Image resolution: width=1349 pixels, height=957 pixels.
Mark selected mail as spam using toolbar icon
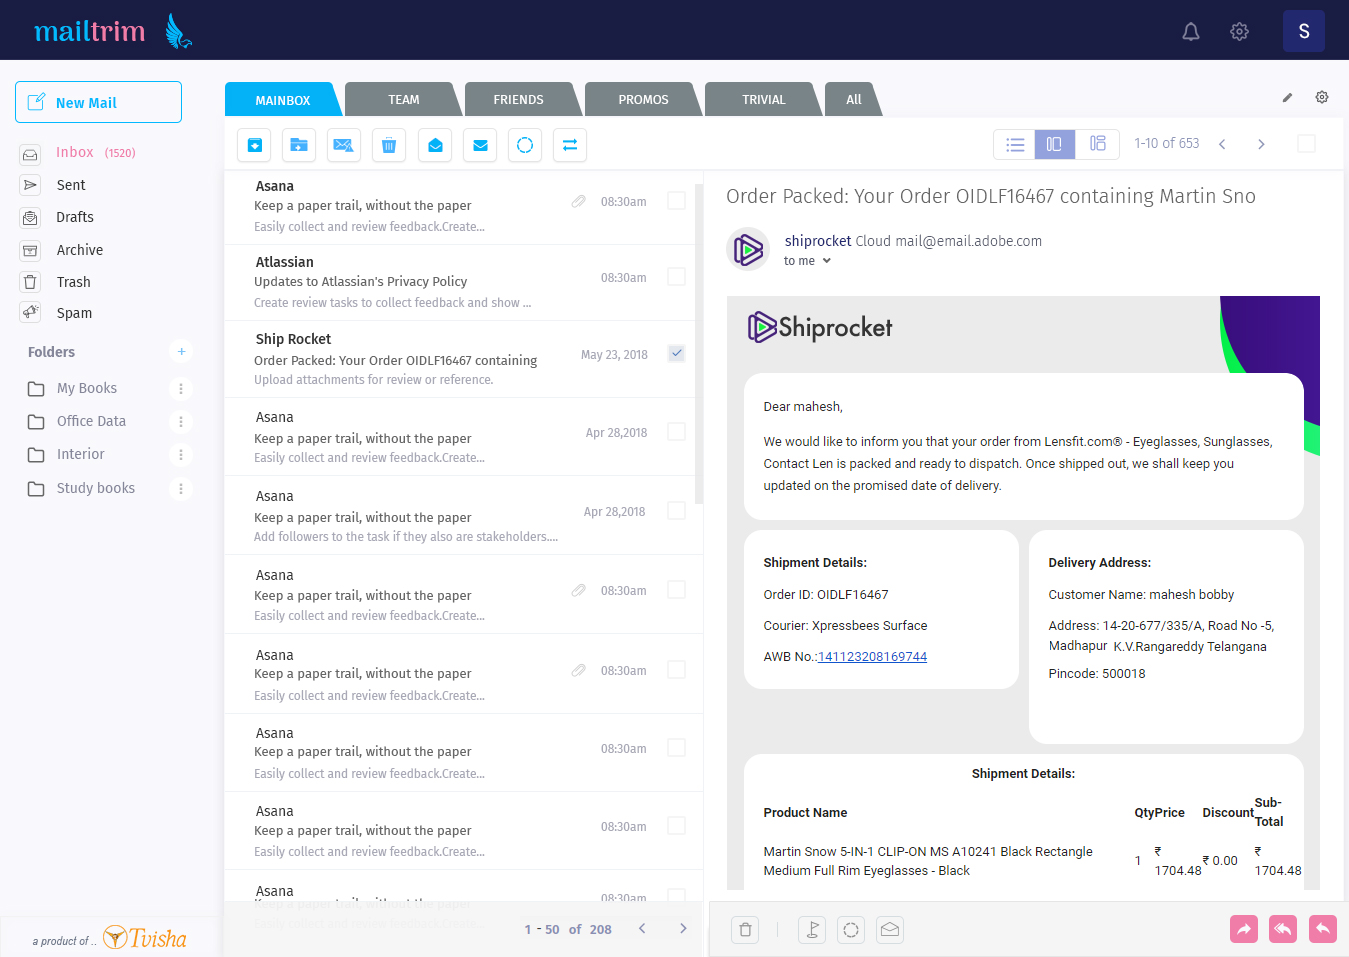(343, 145)
